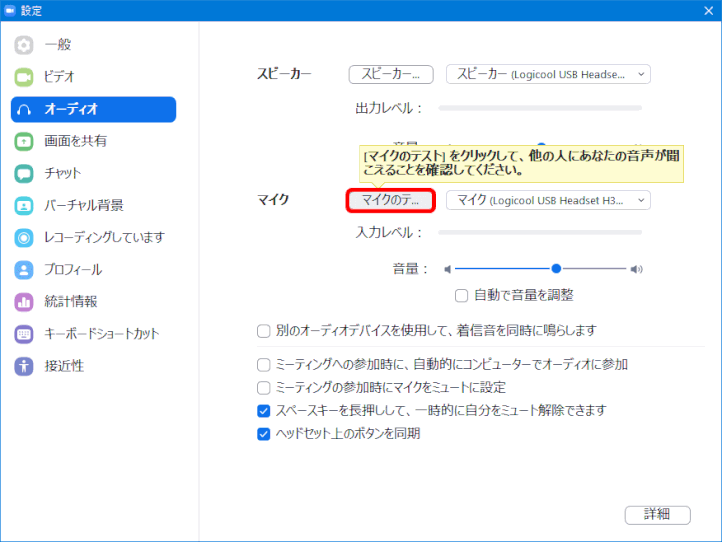Close the 設定 window
This screenshot has width=722, height=542.
point(709,11)
